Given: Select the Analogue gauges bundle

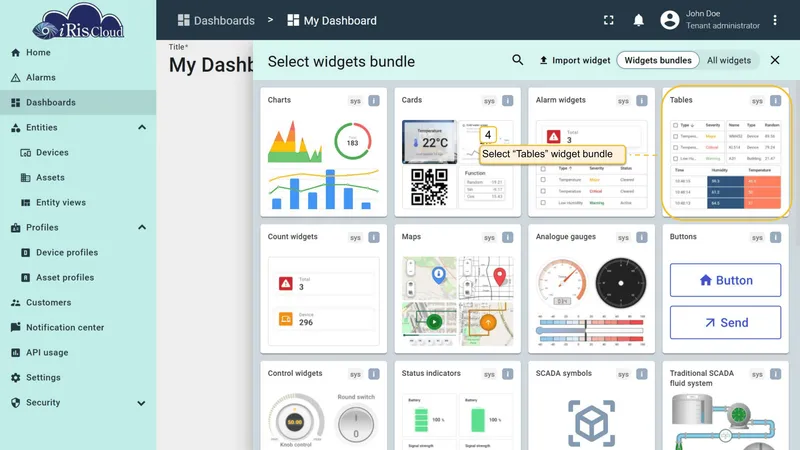Looking at the screenshot, I should (591, 289).
